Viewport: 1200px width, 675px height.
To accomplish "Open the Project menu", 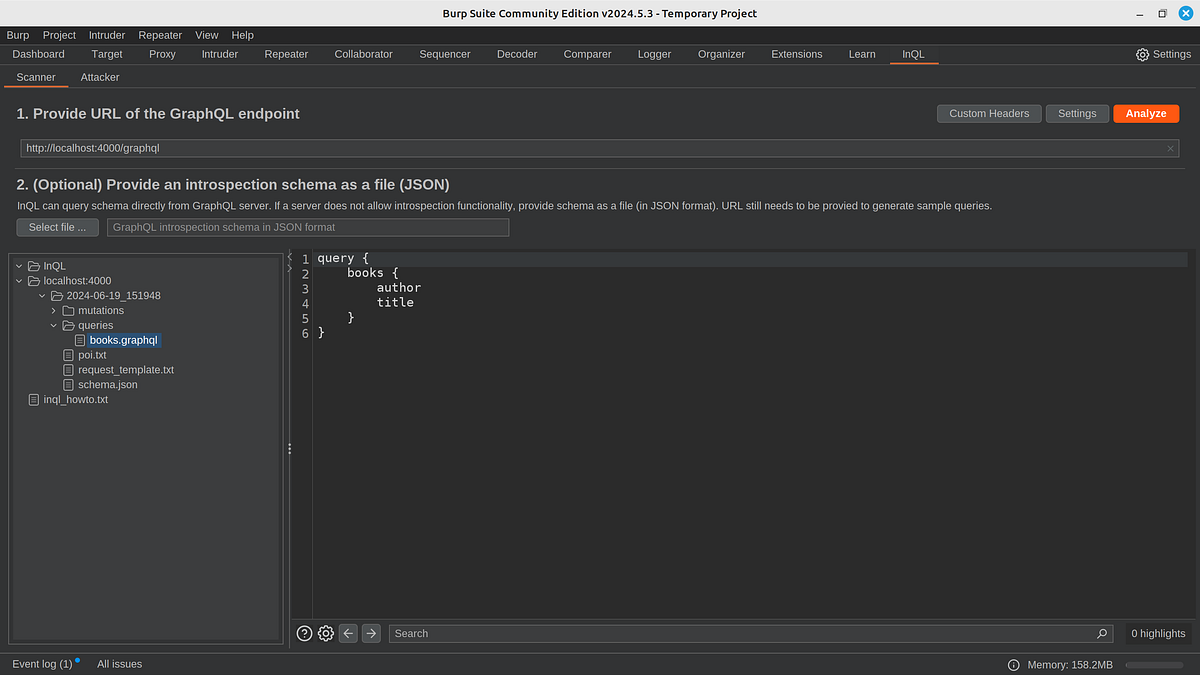I will tap(59, 35).
